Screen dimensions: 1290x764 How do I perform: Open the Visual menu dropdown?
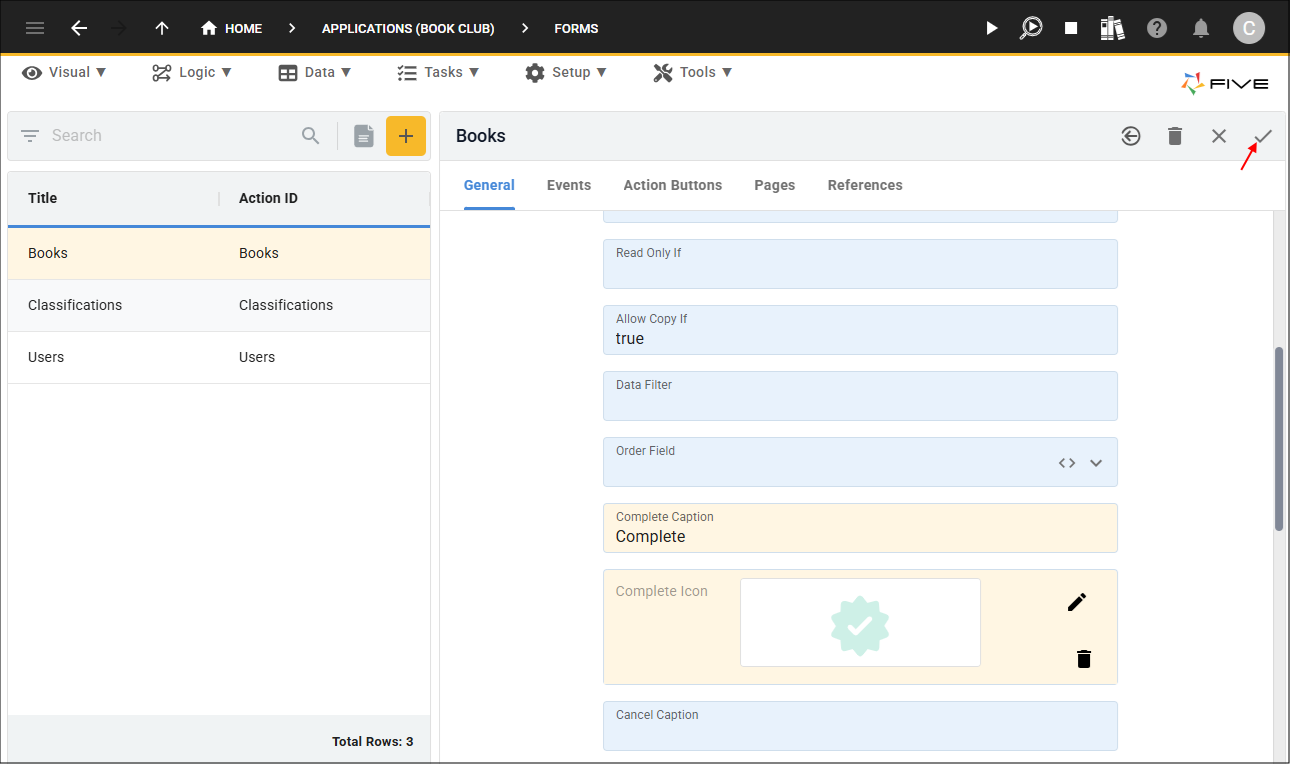(x=64, y=72)
